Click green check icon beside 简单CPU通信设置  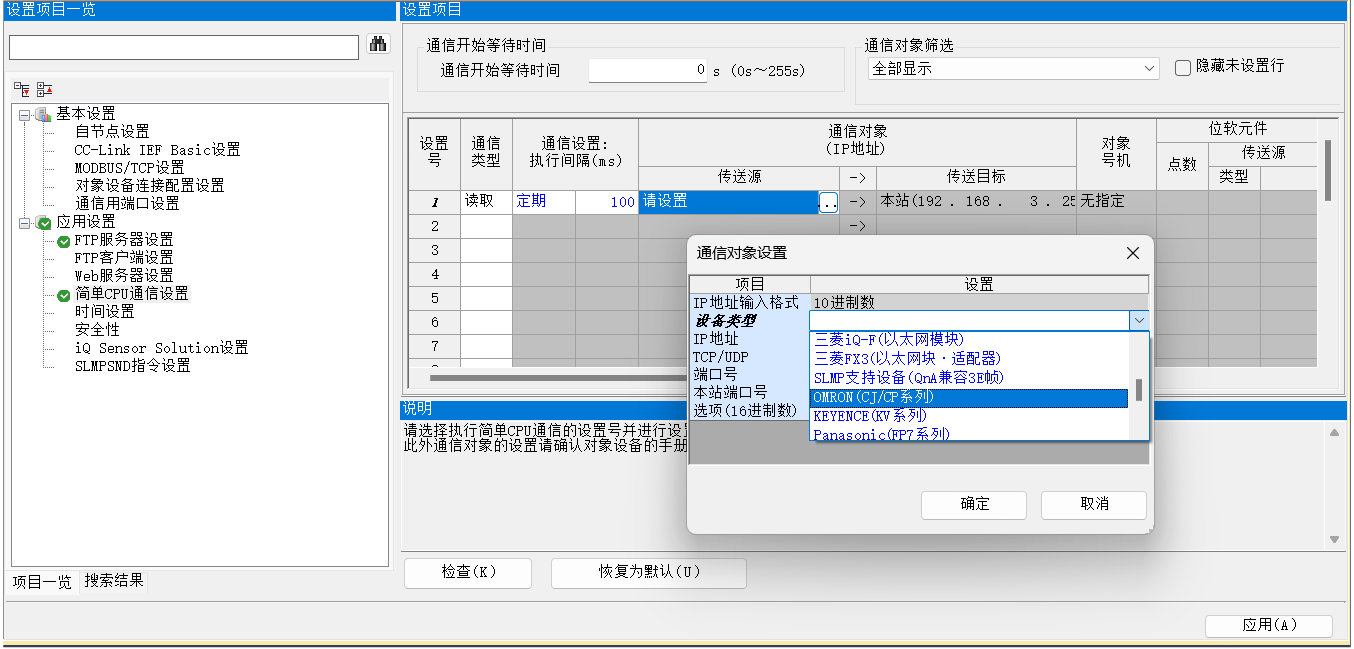(x=64, y=295)
